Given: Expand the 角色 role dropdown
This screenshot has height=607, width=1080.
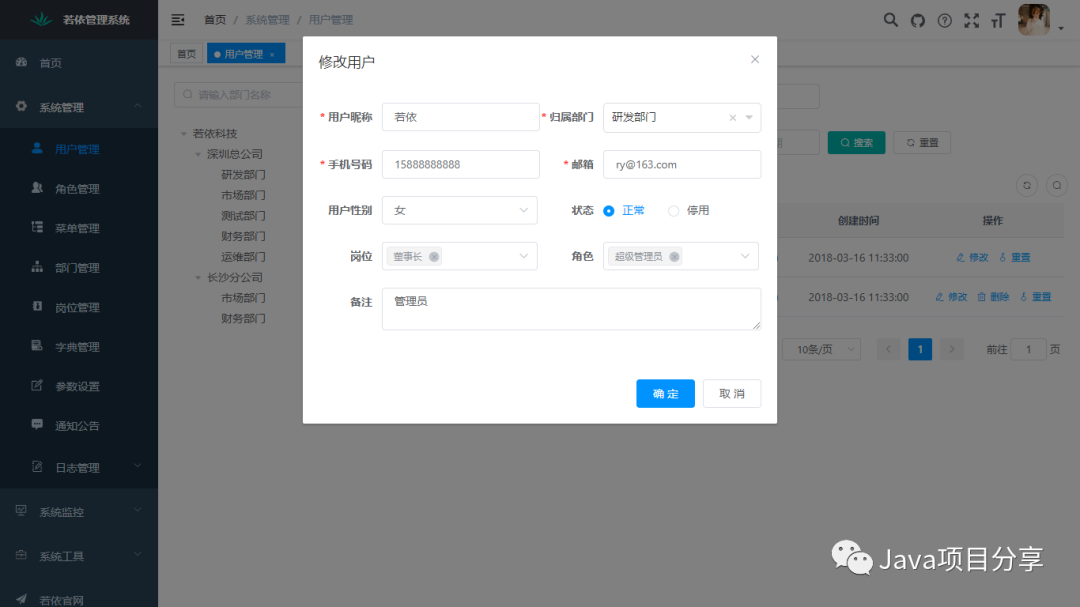Looking at the screenshot, I should (x=744, y=257).
